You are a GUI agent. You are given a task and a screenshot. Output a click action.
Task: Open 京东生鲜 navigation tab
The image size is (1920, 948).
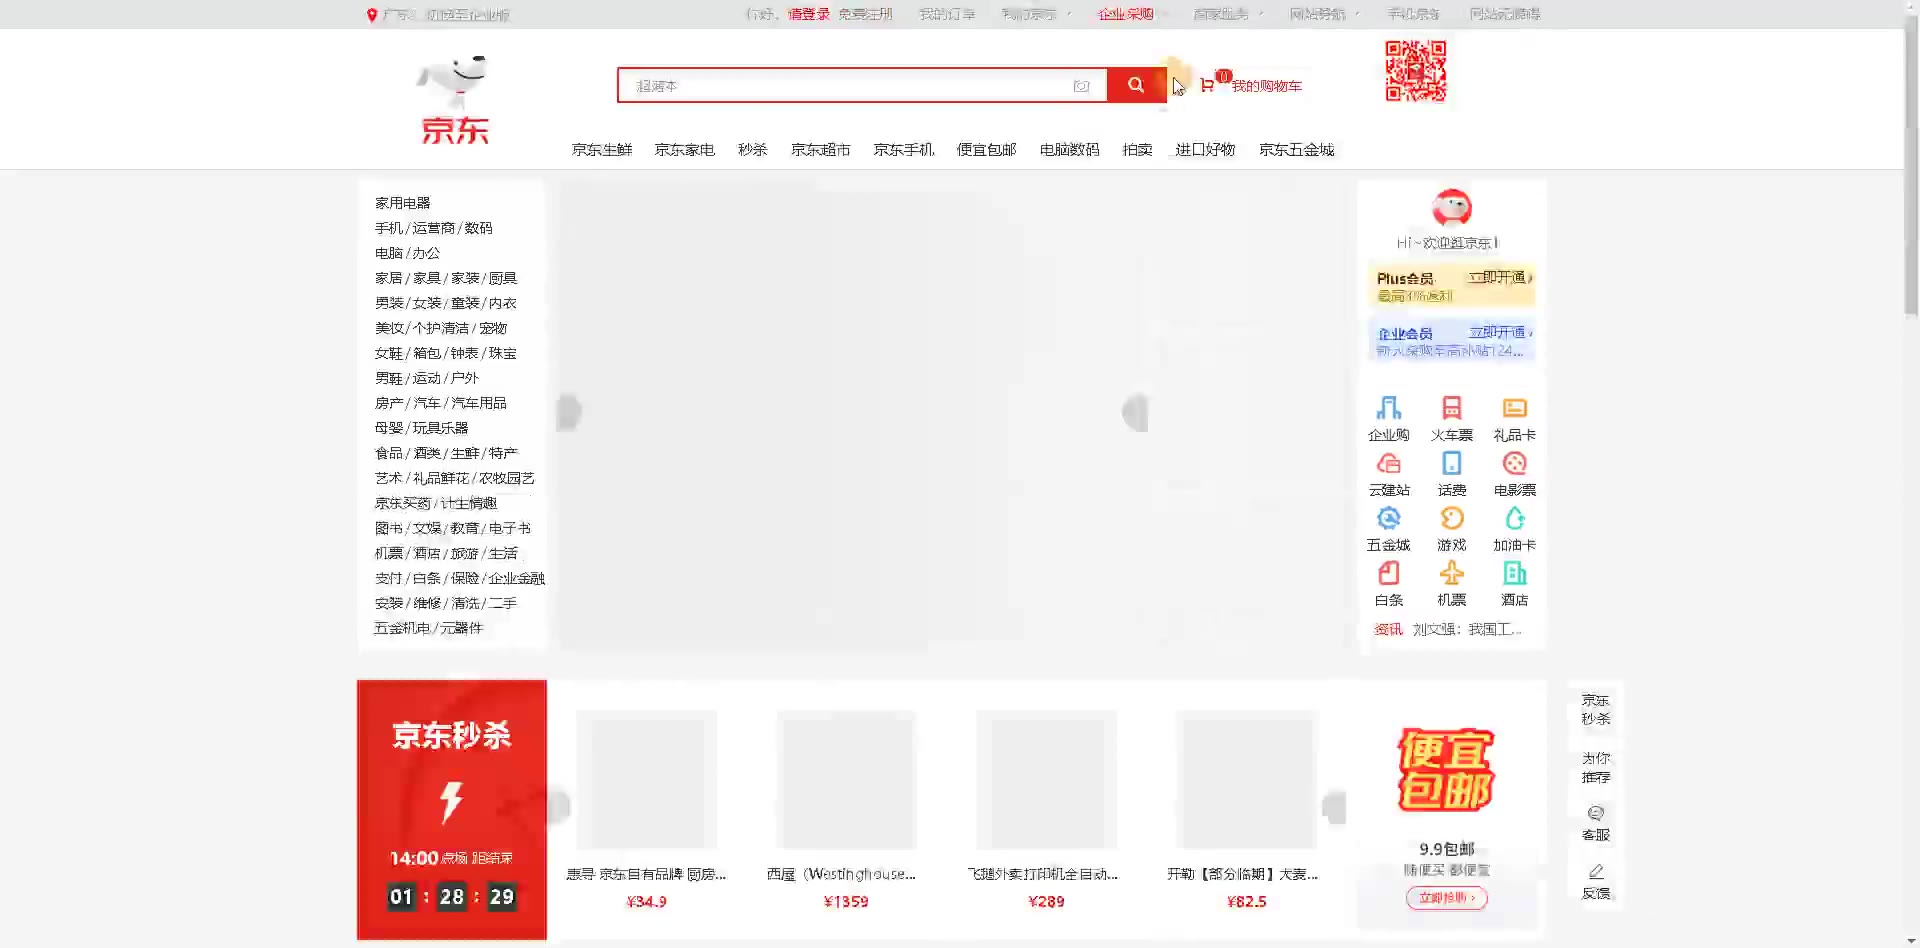(602, 150)
